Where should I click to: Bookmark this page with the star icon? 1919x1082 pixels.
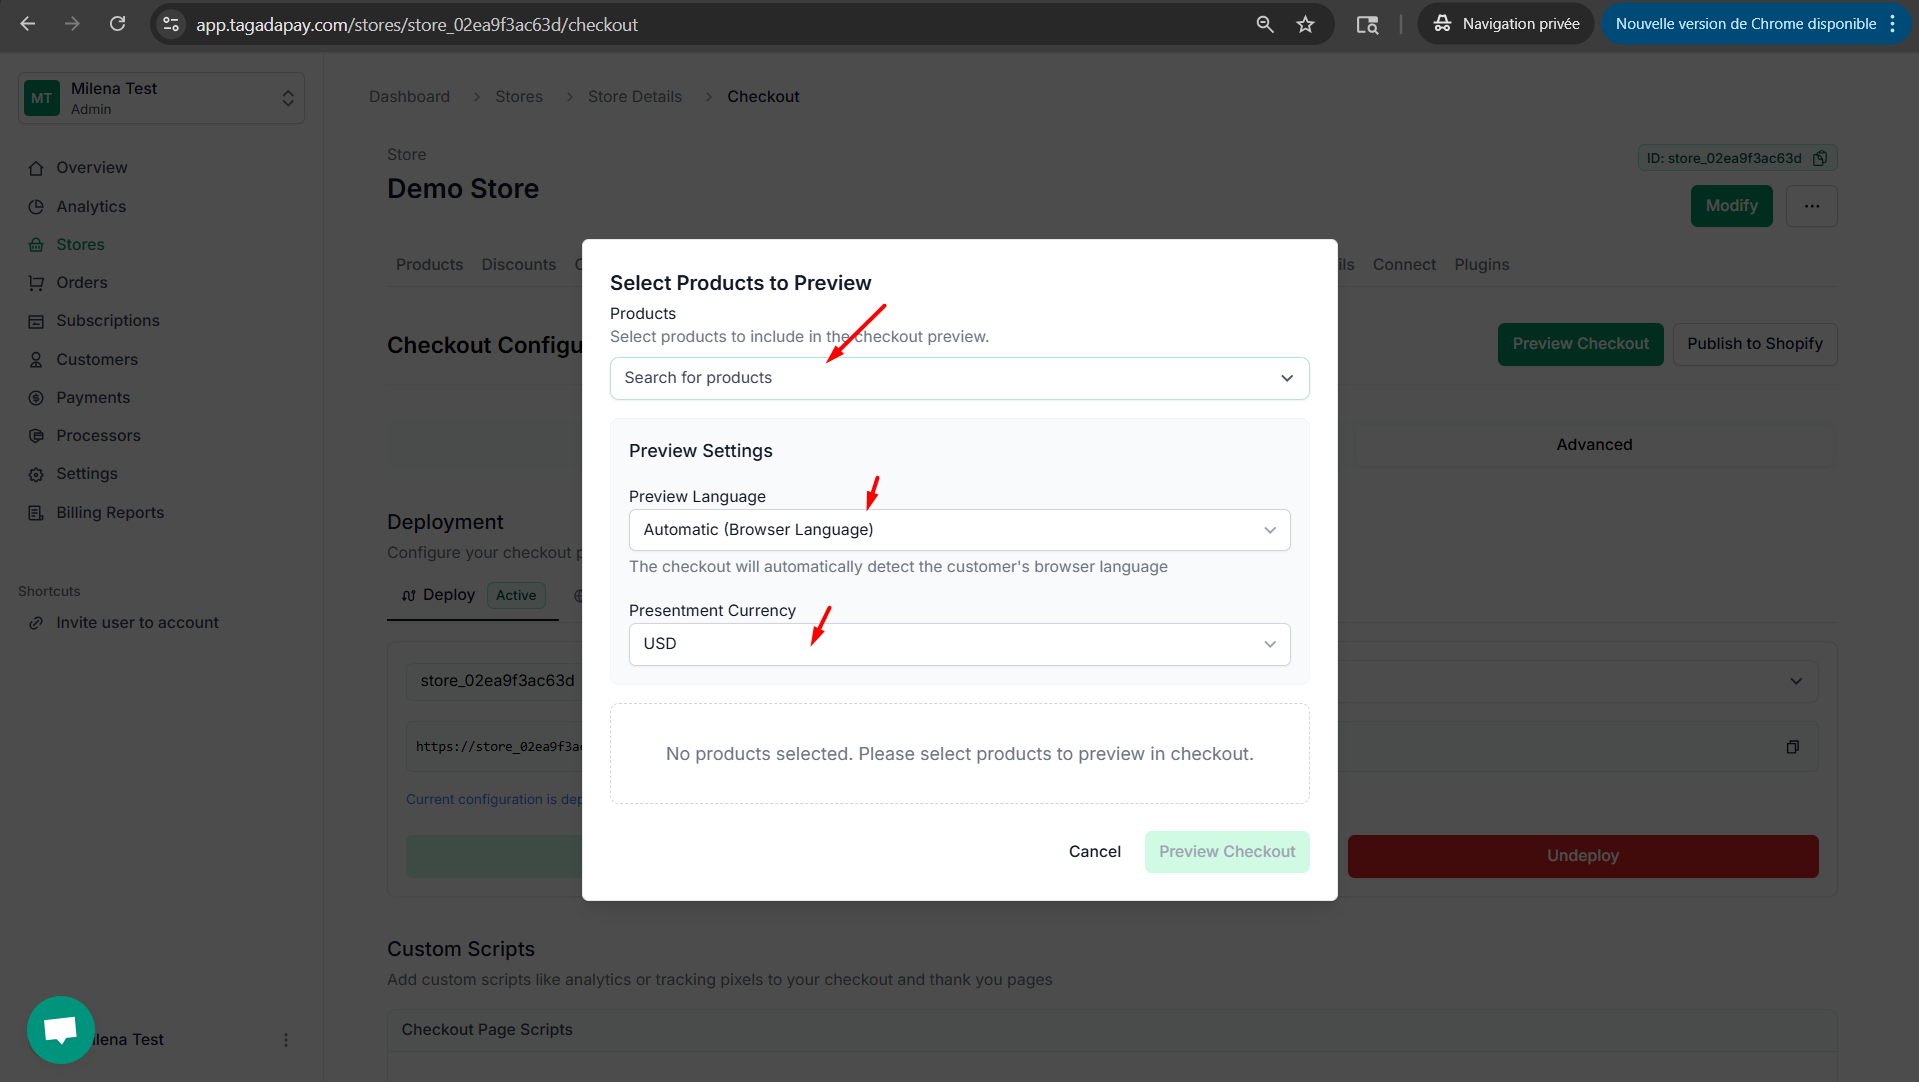(1305, 24)
